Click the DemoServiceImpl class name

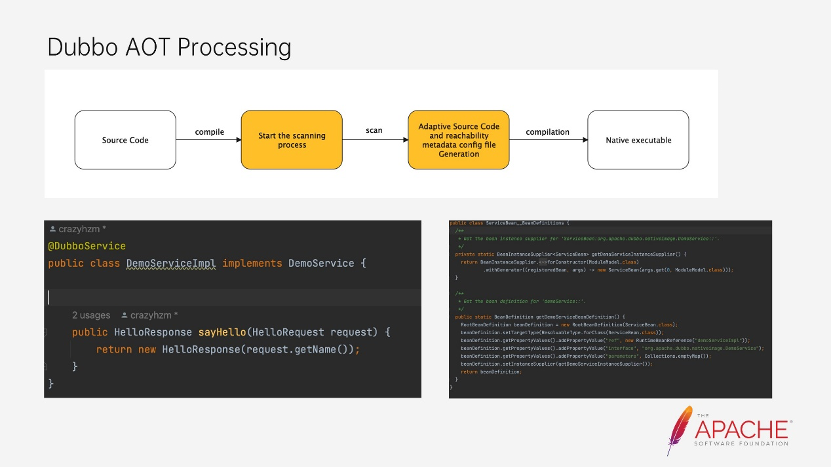pos(171,264)
